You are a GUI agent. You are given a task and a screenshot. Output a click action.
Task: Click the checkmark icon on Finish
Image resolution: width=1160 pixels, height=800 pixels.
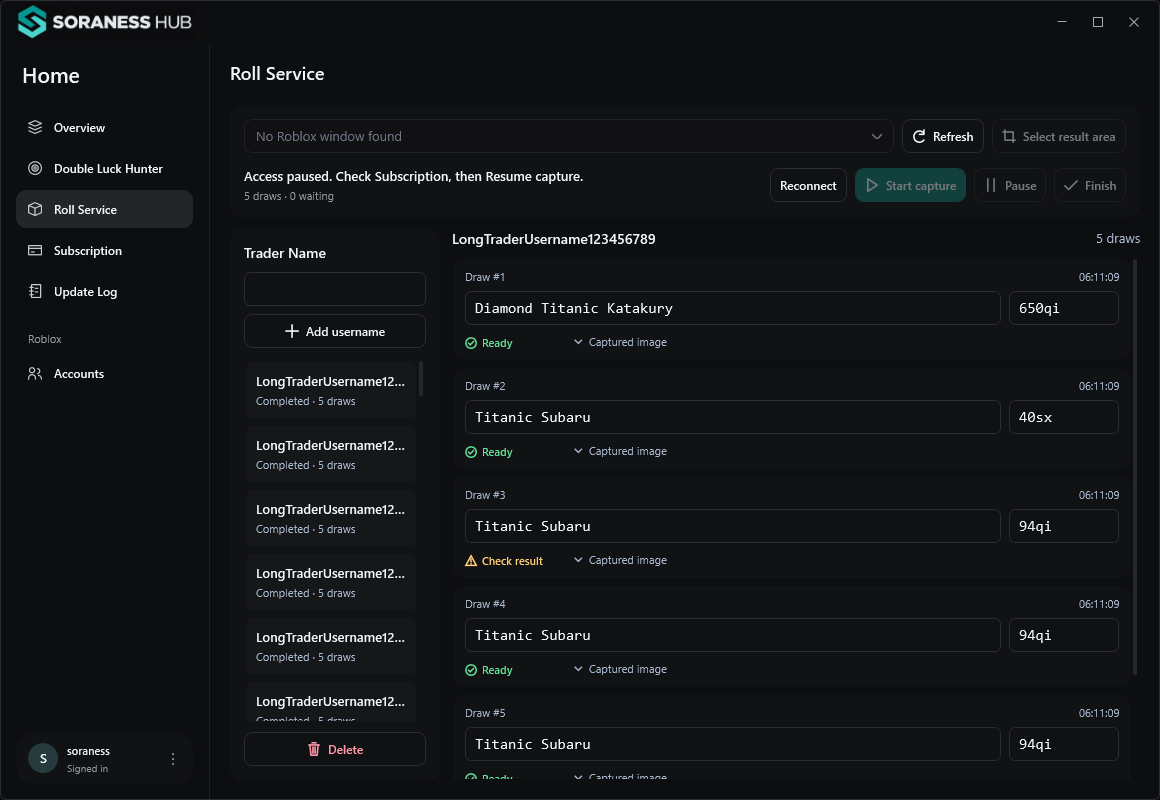coord(1070,185)
